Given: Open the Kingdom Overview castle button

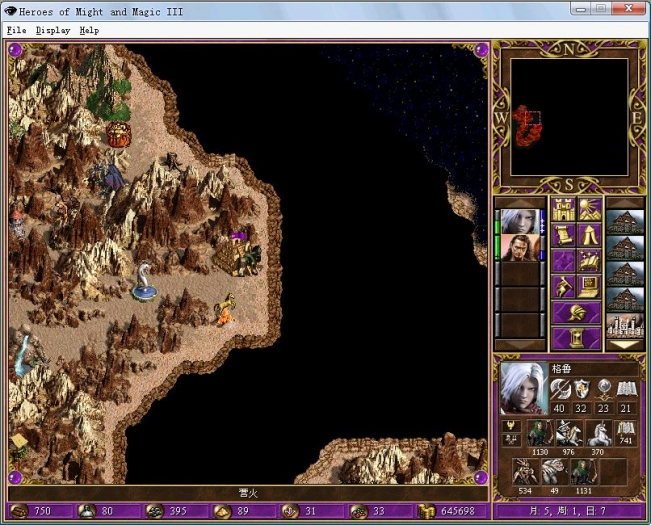Looking at the screenshot, I should tap(563, 209).
